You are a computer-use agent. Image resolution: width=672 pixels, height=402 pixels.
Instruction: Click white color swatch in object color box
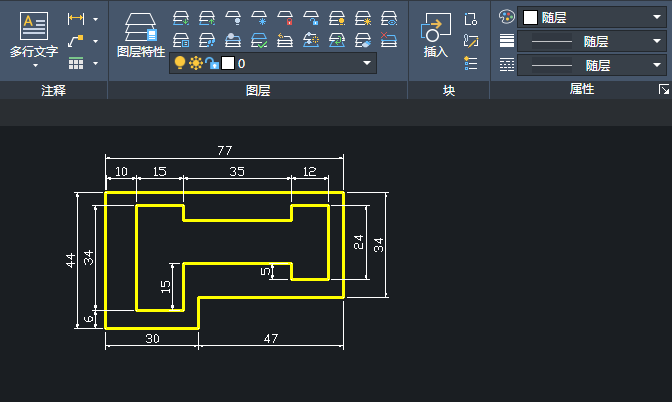pos(531,18)
